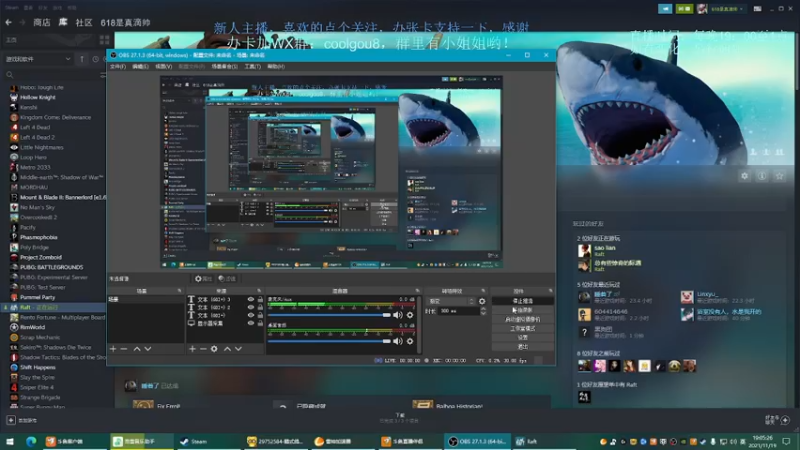Open the OBS app in the Windows taskbar
800x450 pixels.
click(477, 441)
